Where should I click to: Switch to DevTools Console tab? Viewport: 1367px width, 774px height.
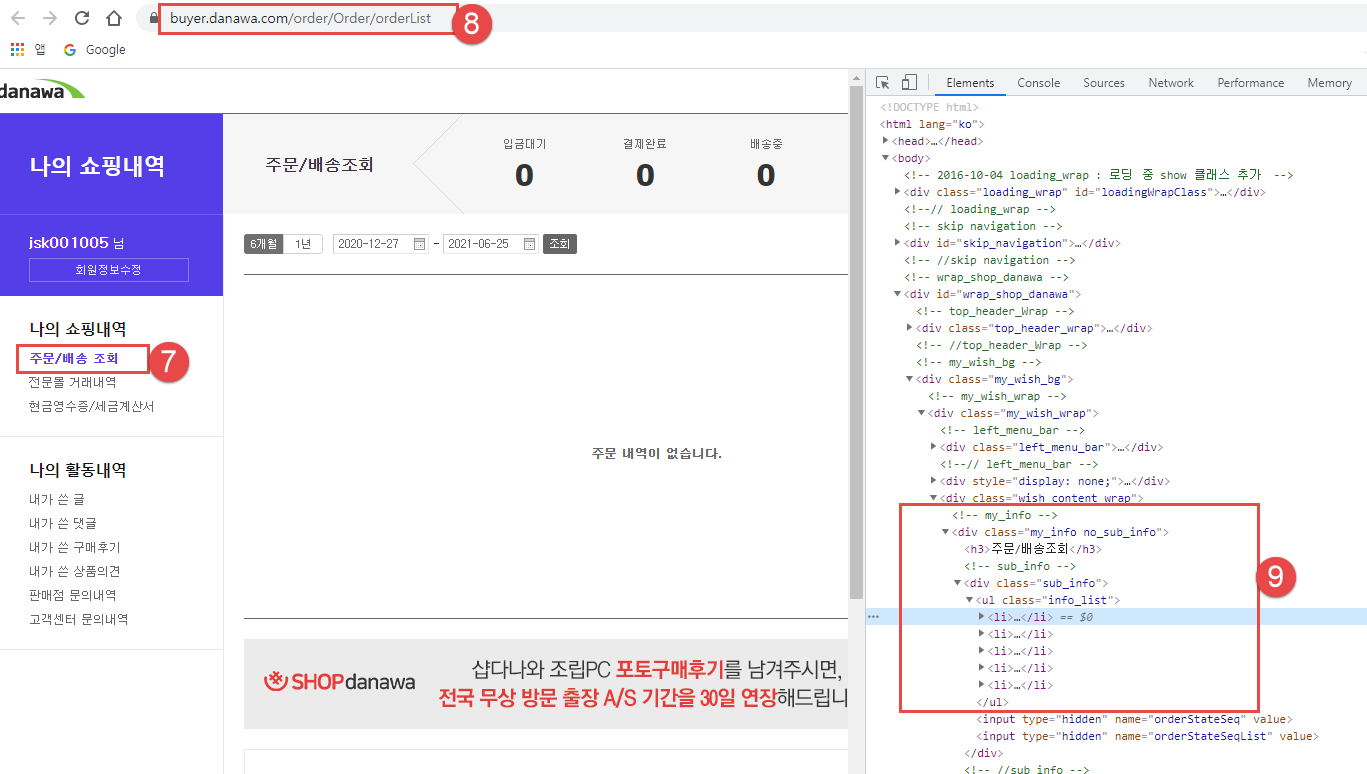point(1039,83)
